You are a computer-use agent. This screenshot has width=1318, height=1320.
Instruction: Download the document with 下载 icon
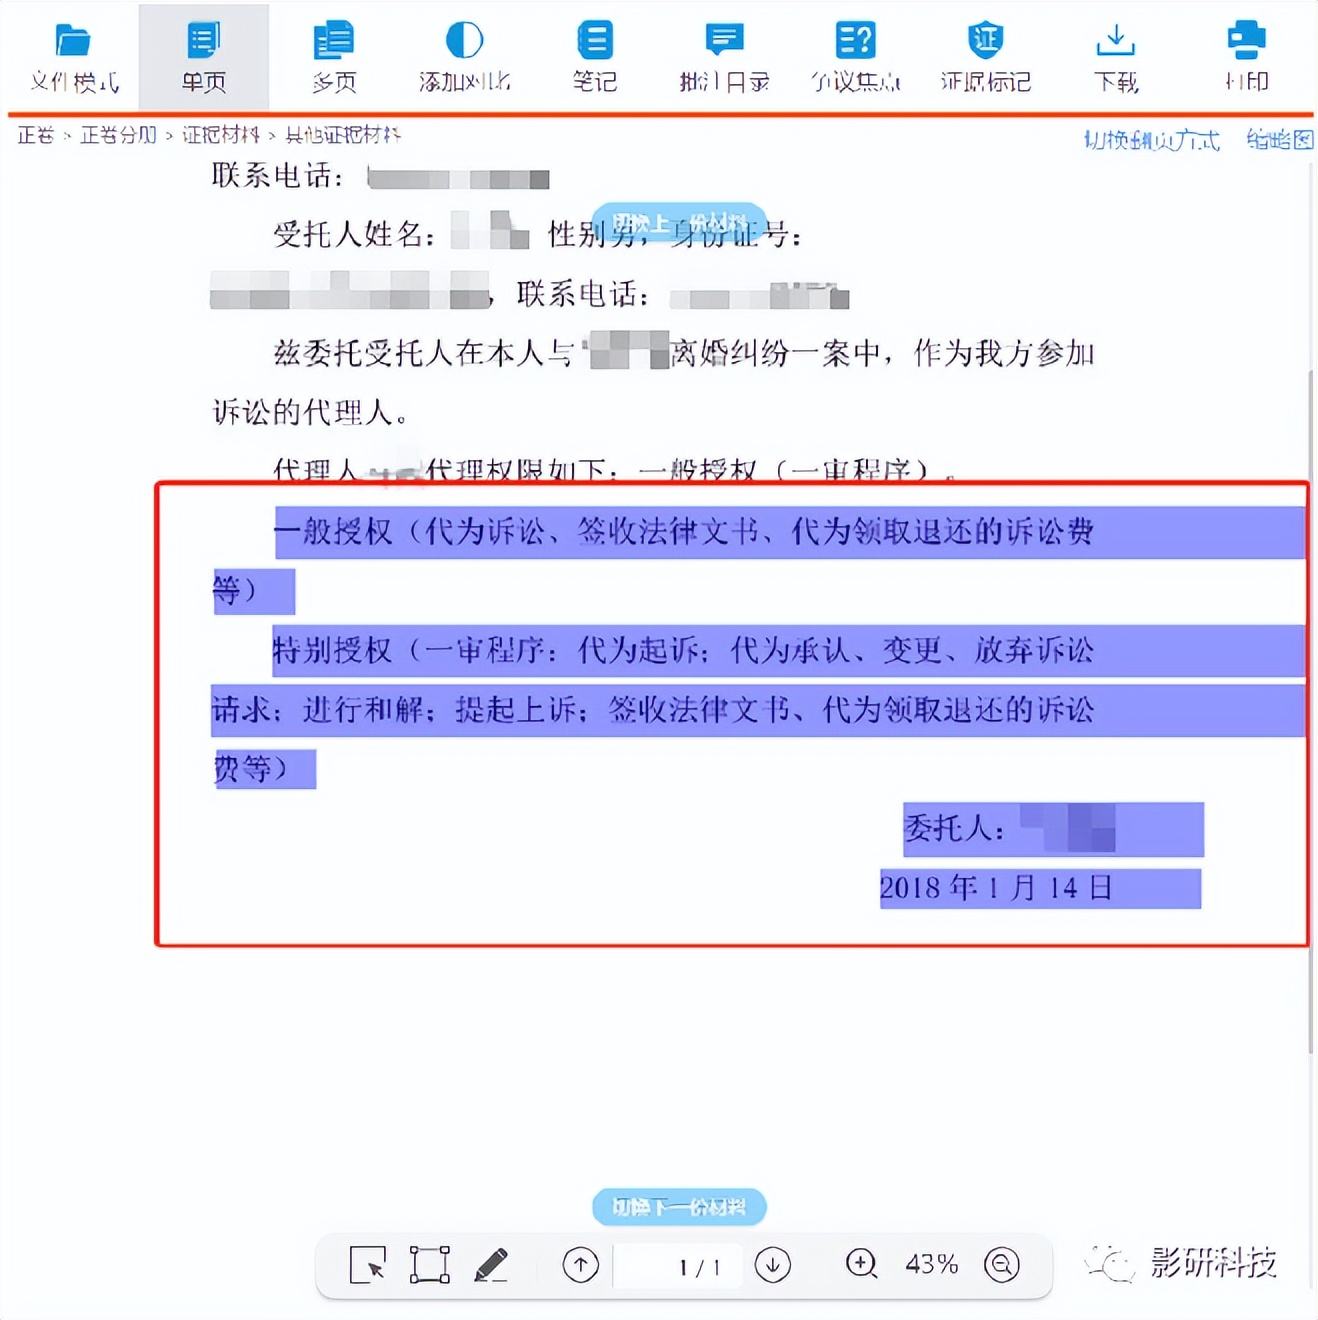click(x=1114, y=55)
